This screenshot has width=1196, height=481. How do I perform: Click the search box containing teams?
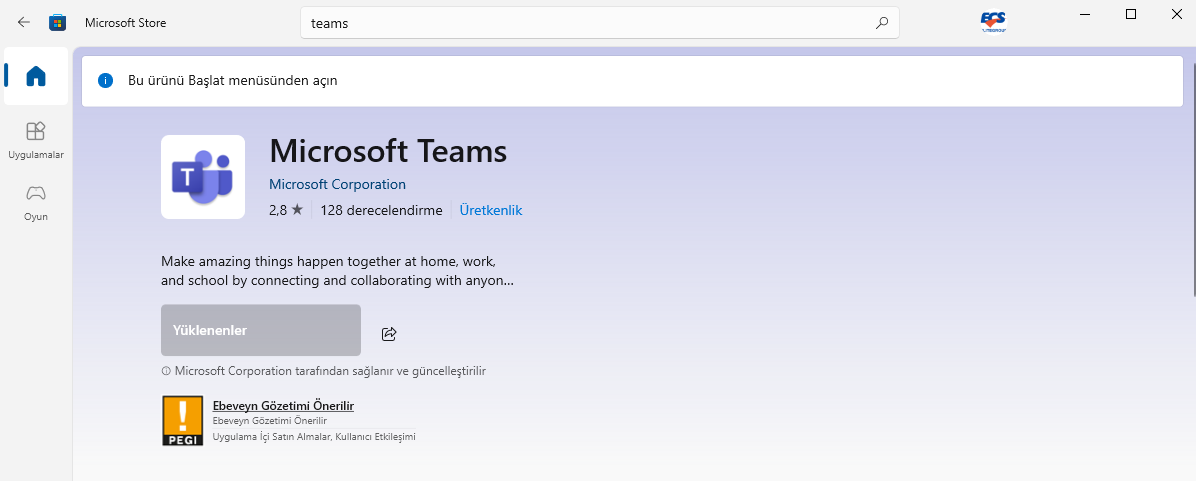coord(590,23)
